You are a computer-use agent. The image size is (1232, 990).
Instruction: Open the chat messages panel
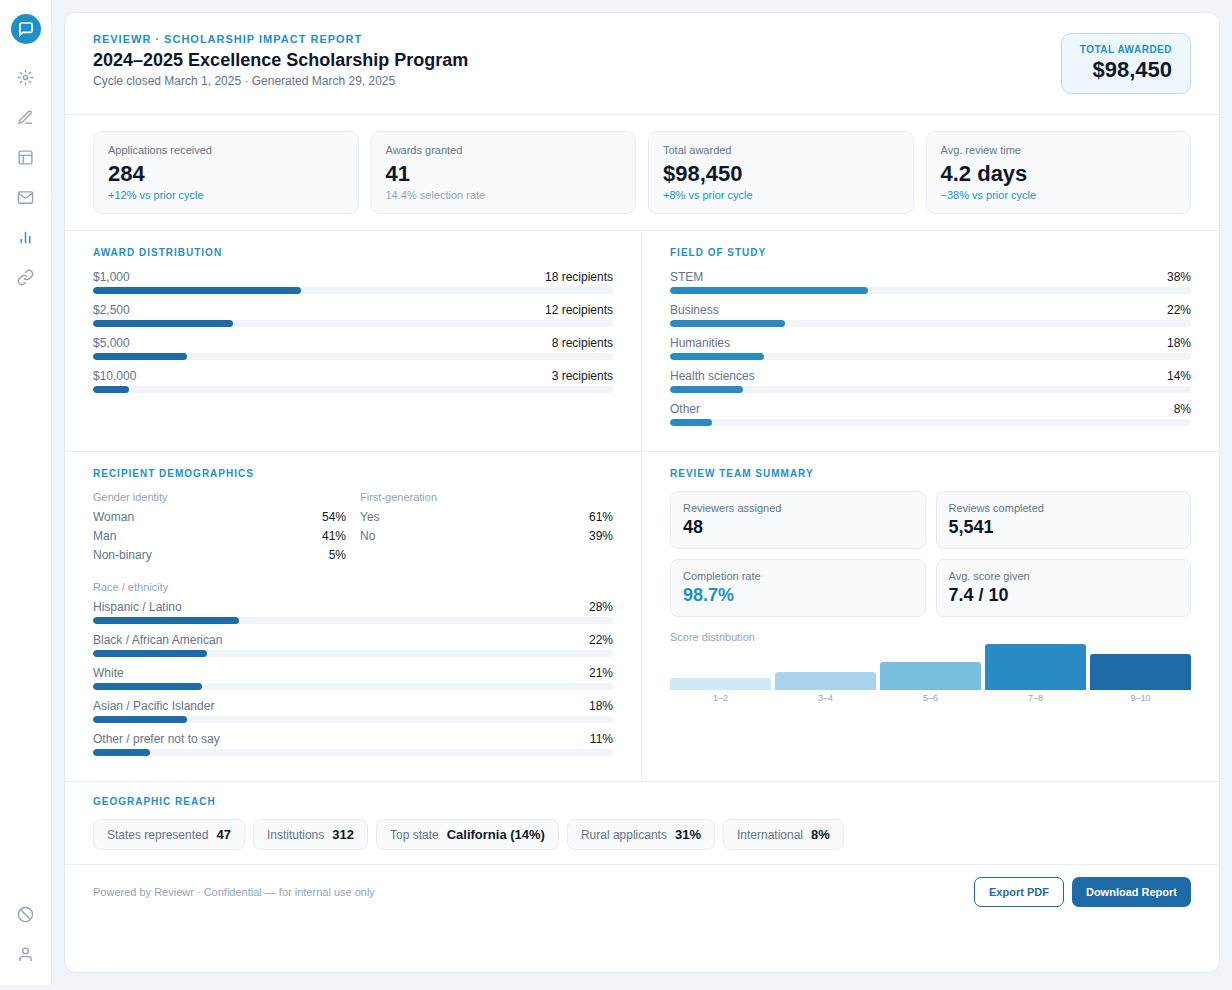(26, 29)
